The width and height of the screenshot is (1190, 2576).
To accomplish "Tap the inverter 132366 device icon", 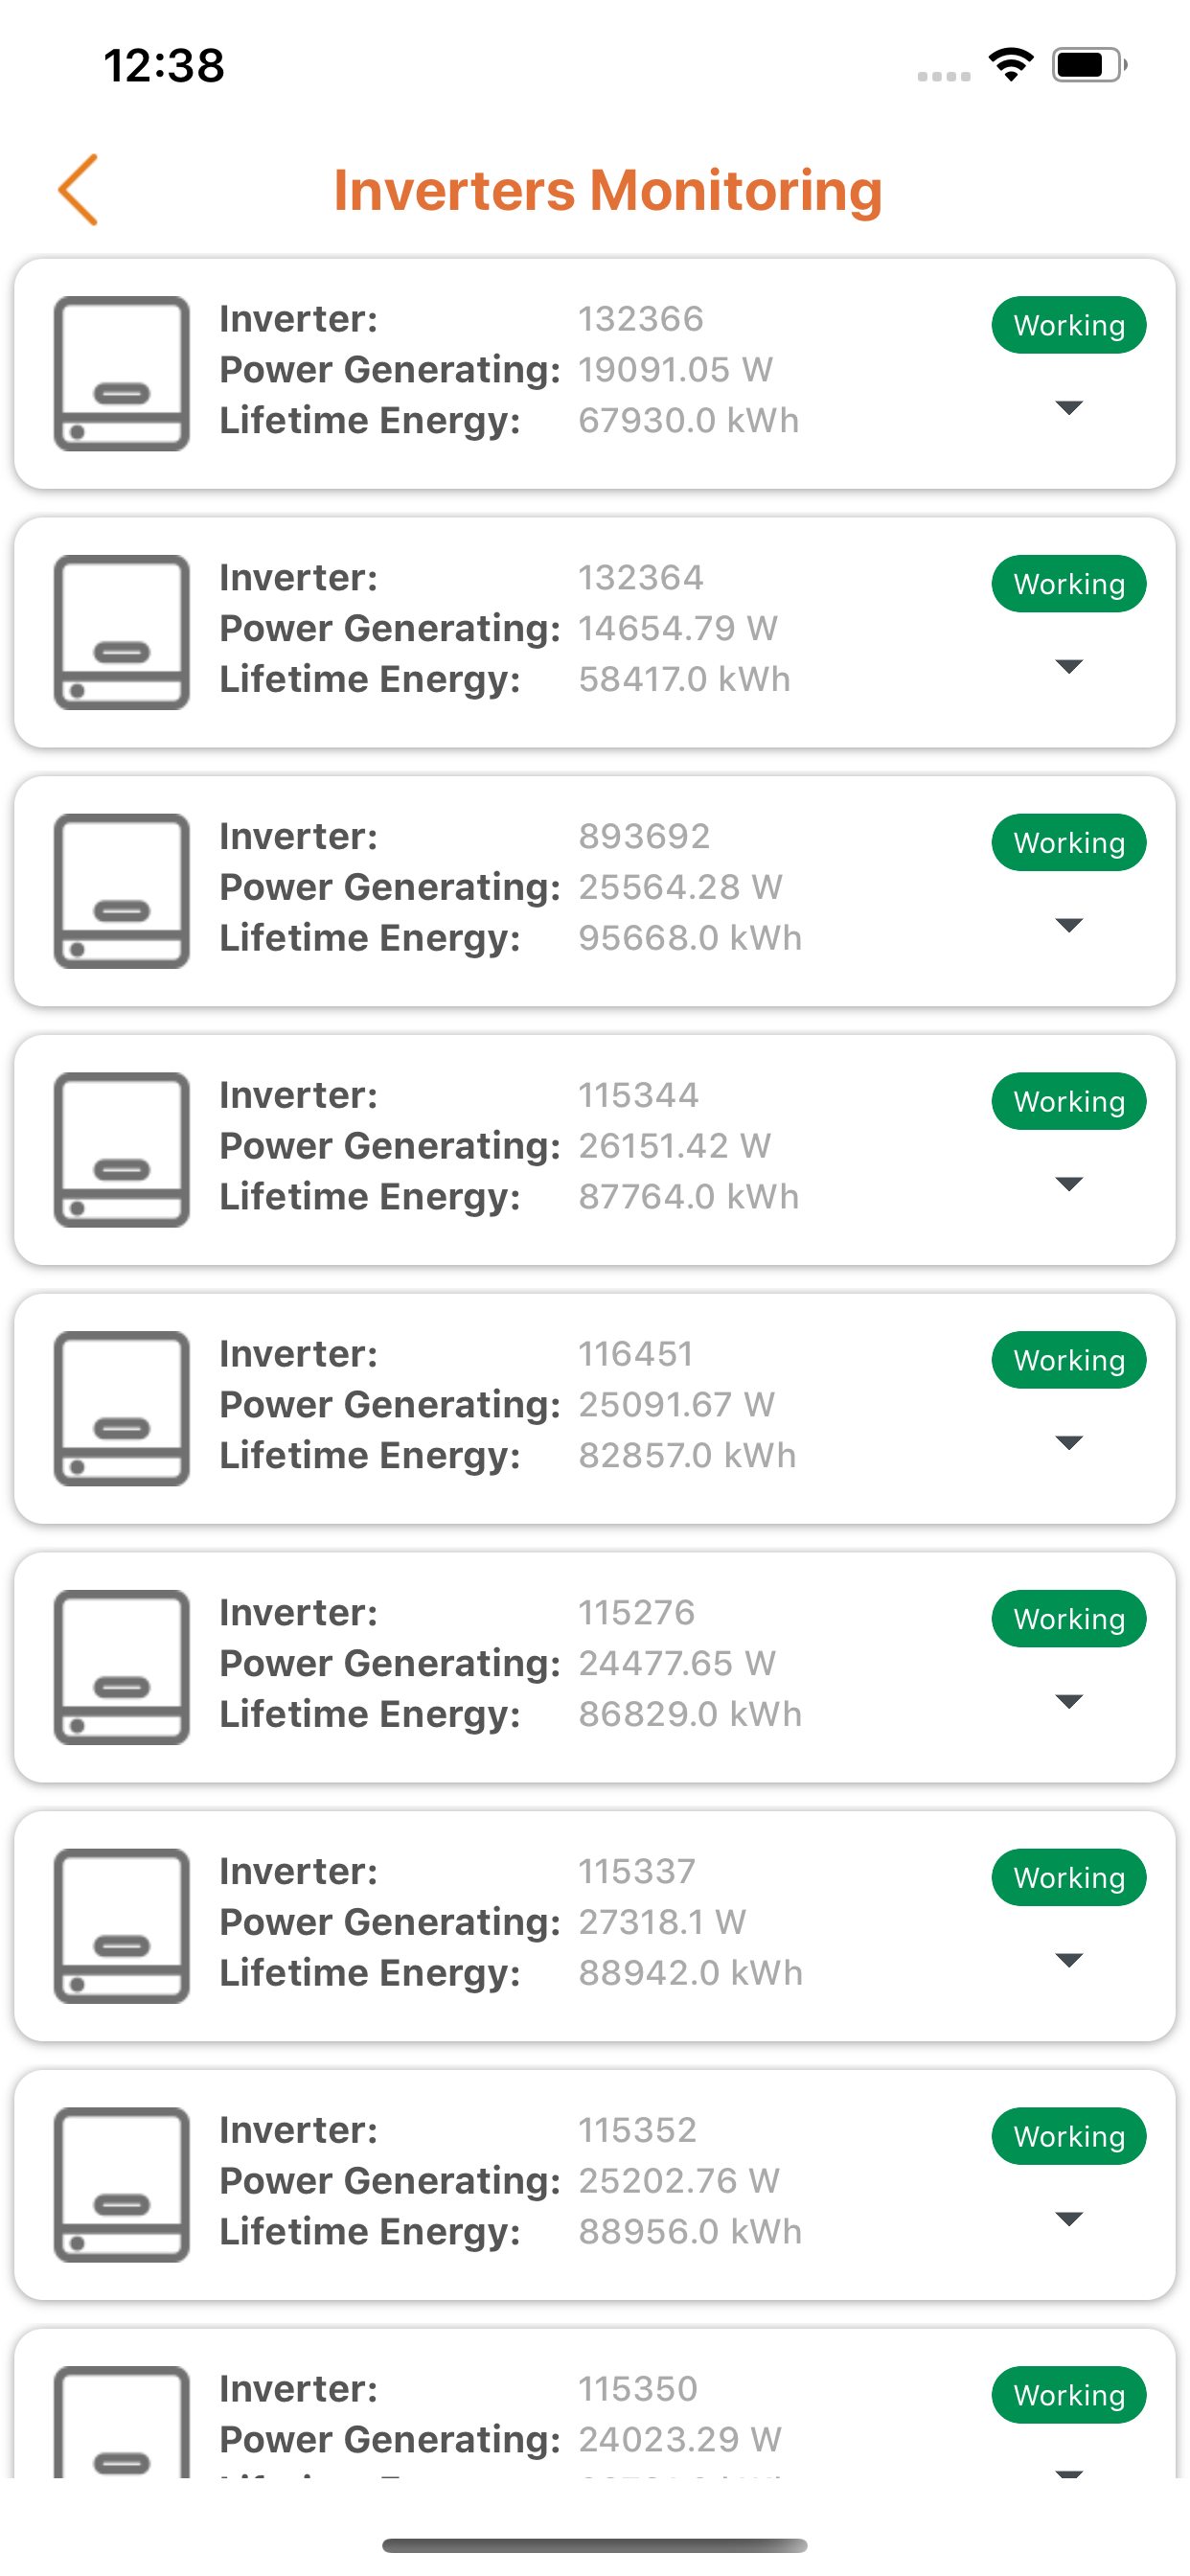I will point(122,373).
